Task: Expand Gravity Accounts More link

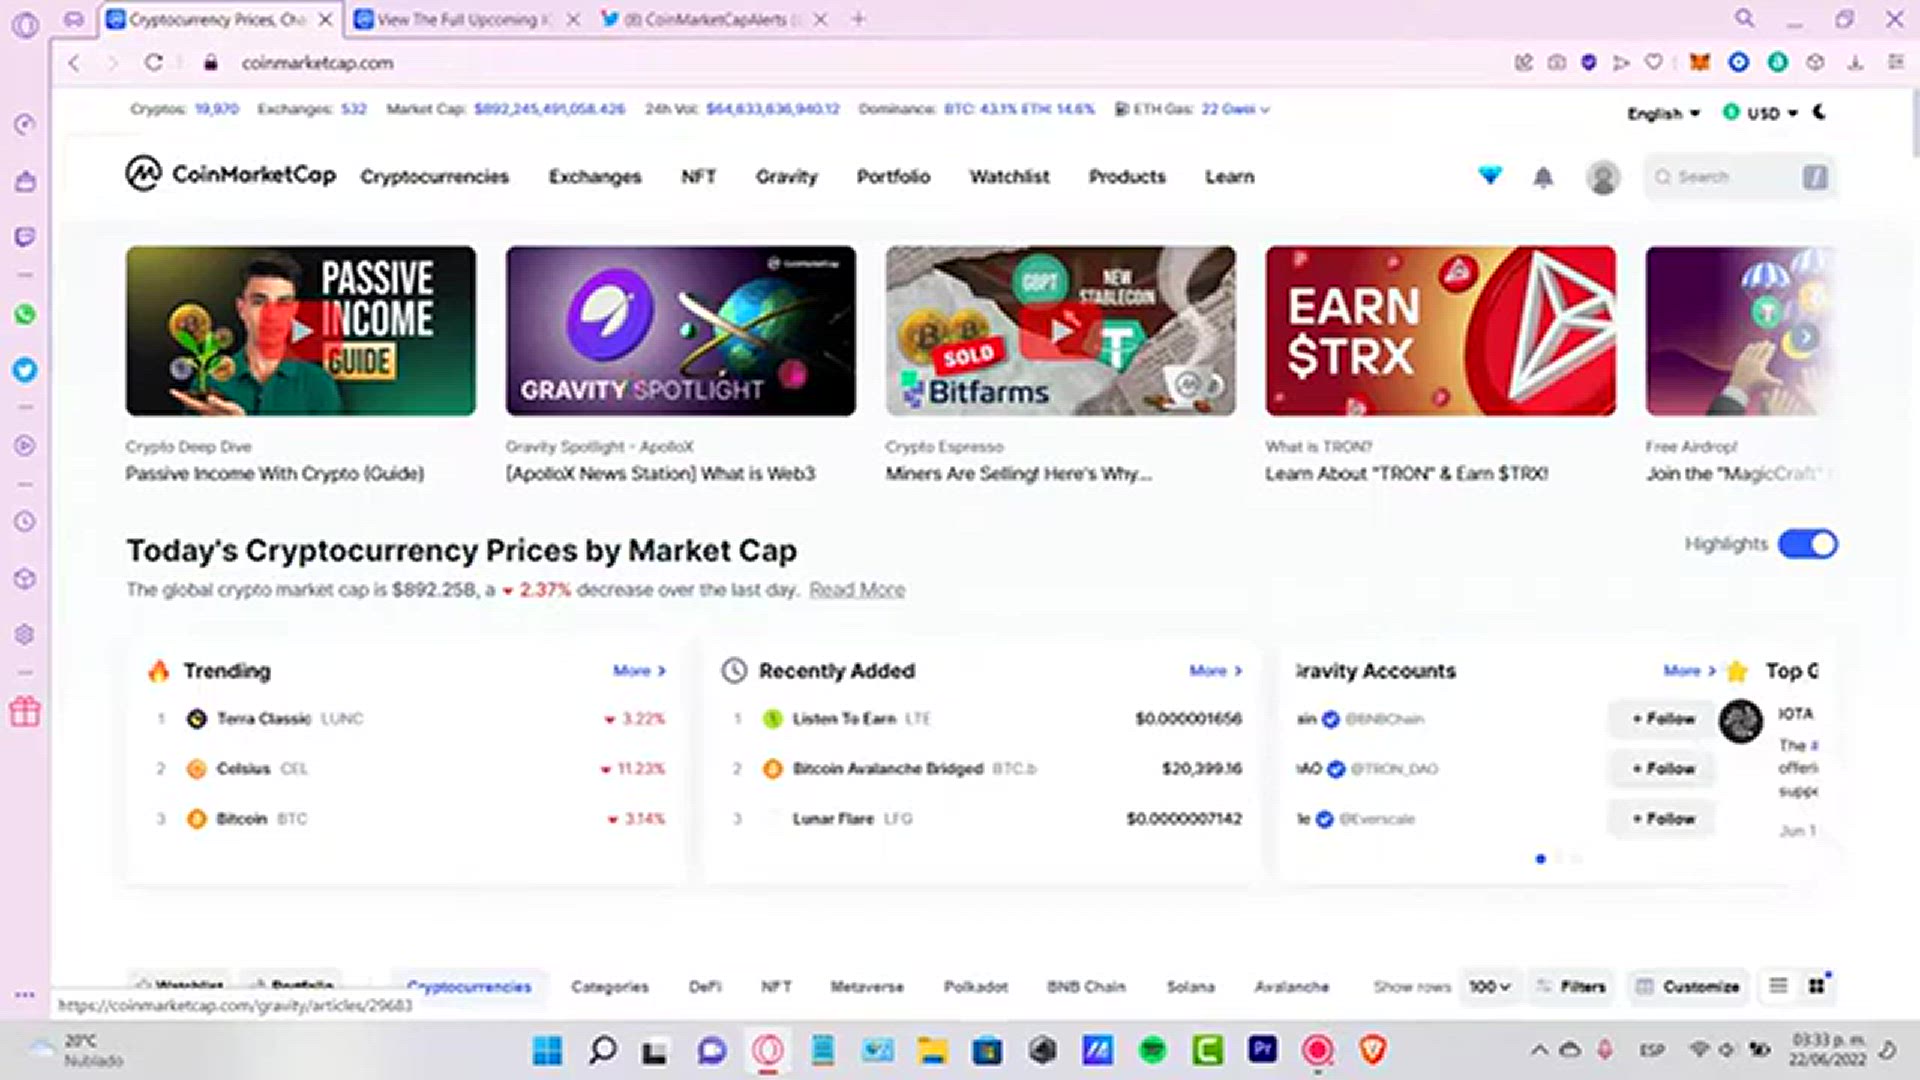Action: click(1689, 671)
